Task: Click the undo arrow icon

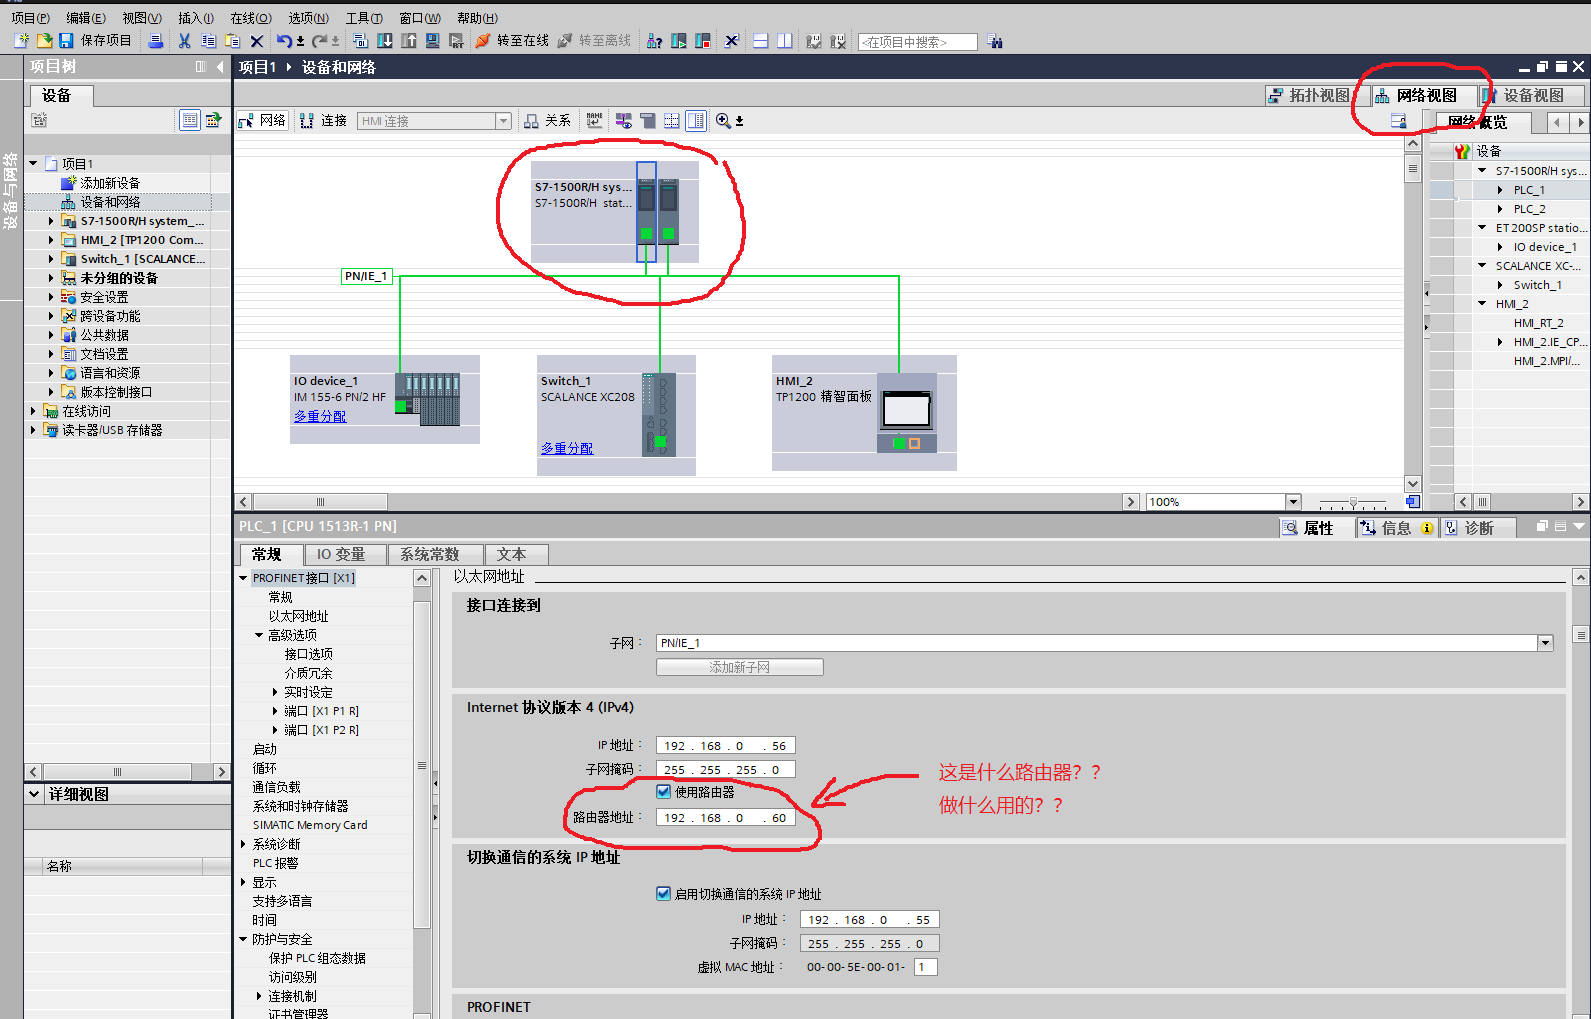Action: tap(284, 41)
